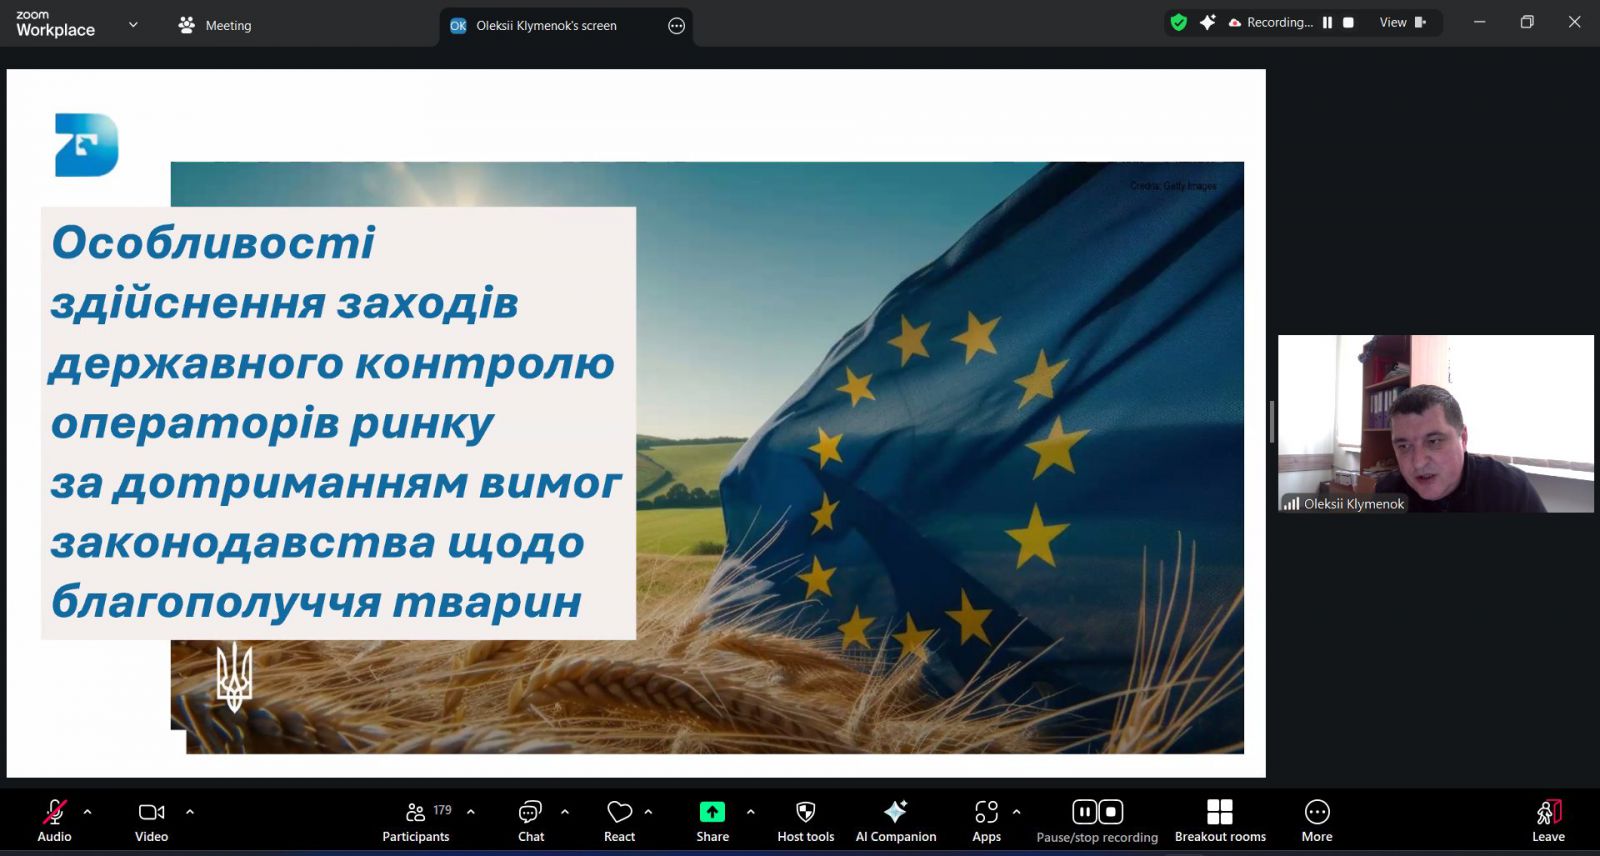Image resolution: width=1600 pixels, height=856 pixels.
Task: Open Zoom Workplace dropdown chevron
Action: pos(133,25)
